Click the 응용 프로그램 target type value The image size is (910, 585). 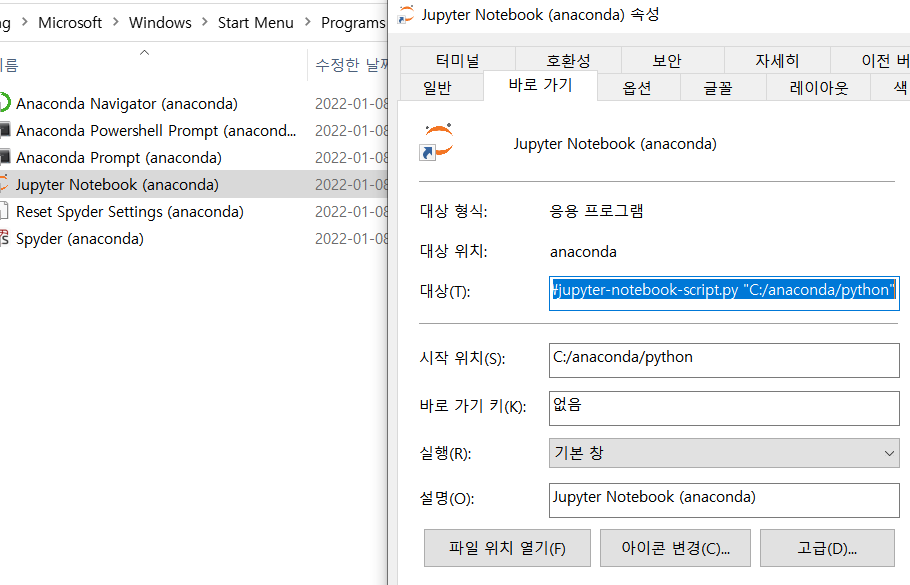[596, 211]
